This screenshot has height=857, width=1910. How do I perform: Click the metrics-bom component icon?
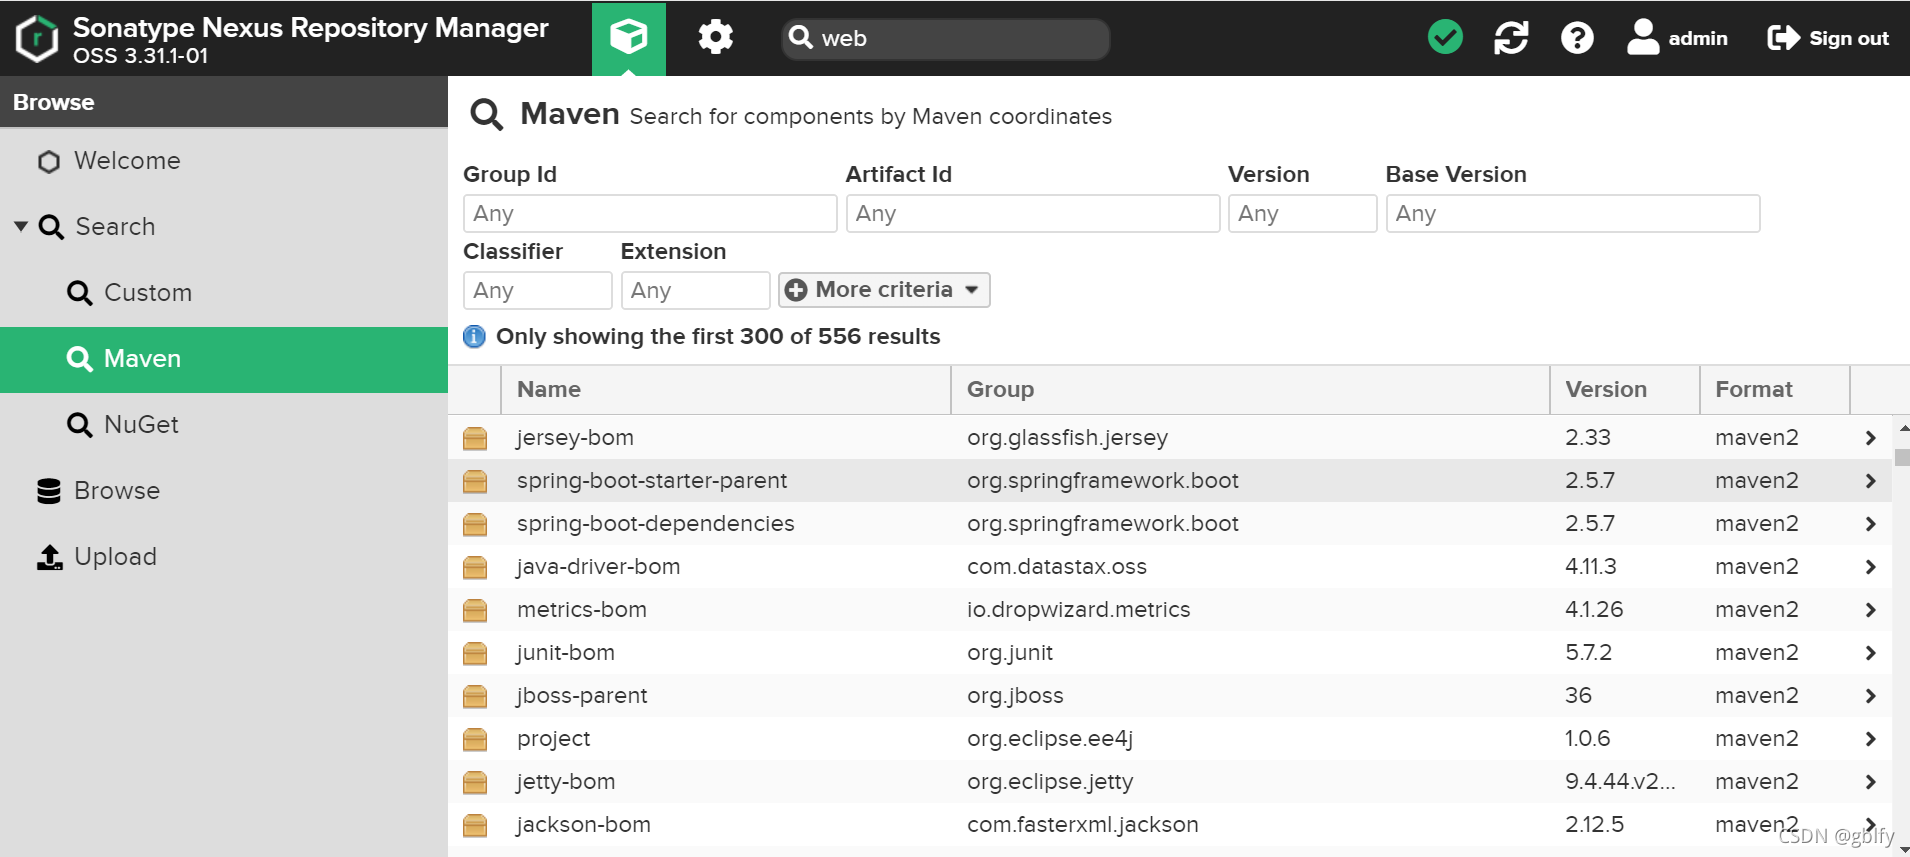click(x=475, y=610)
